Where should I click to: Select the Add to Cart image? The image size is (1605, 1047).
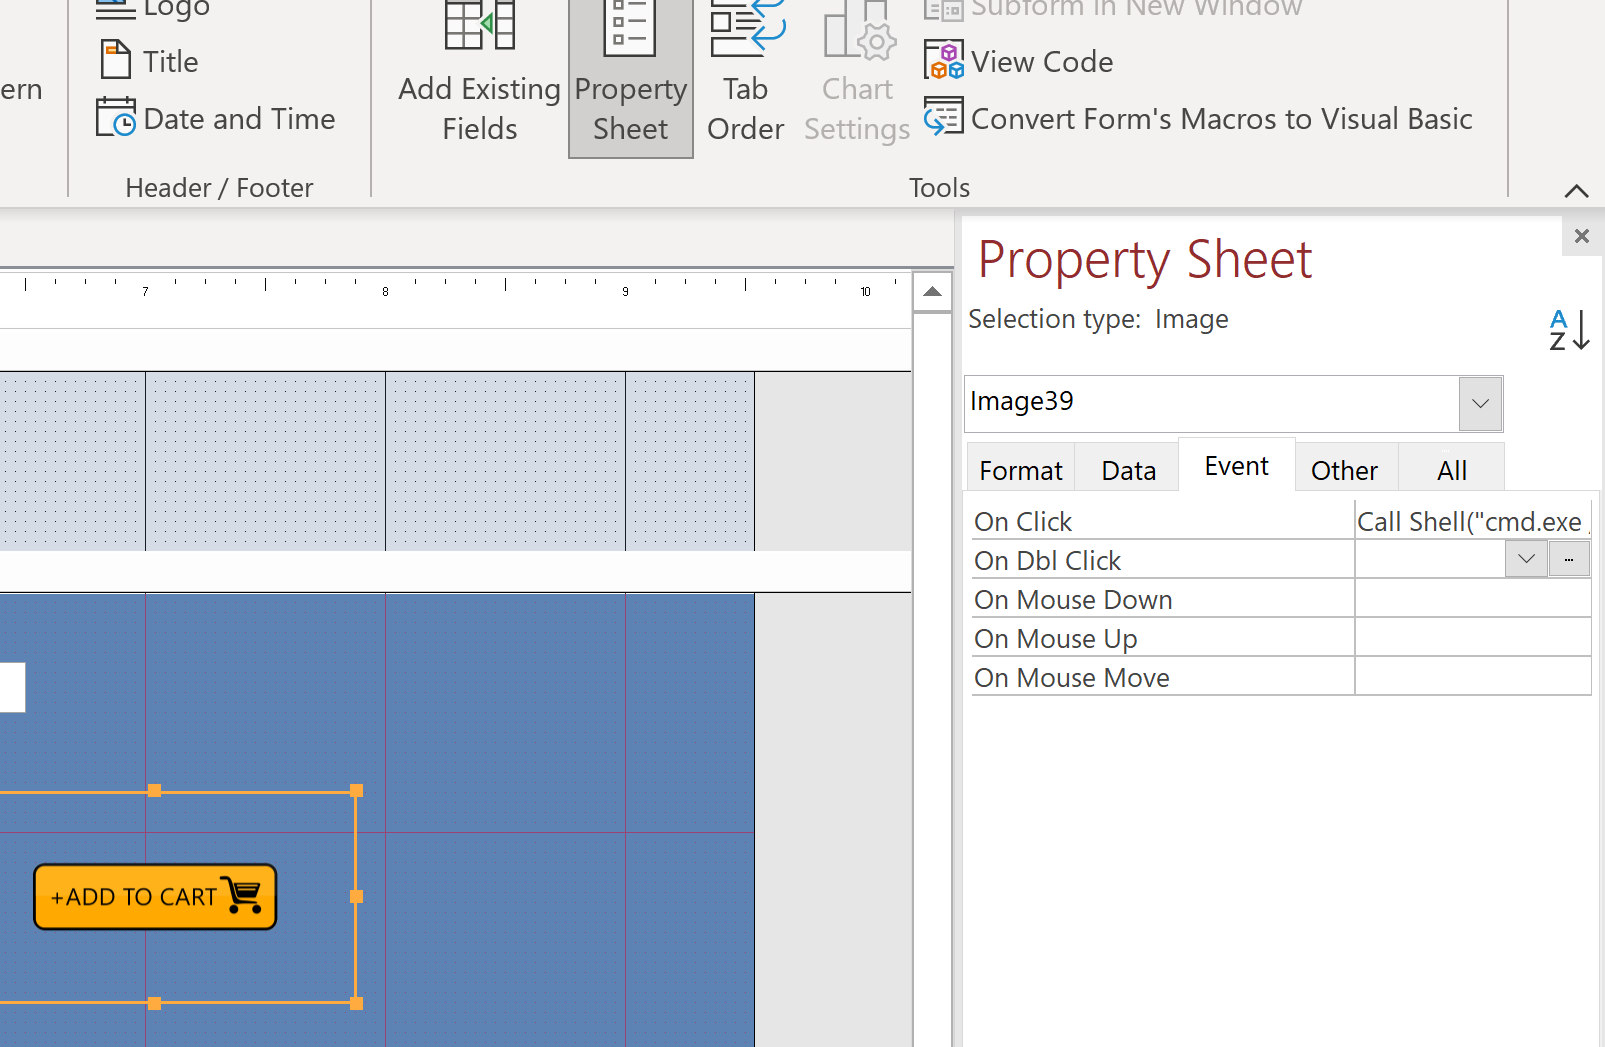point(155,897)
